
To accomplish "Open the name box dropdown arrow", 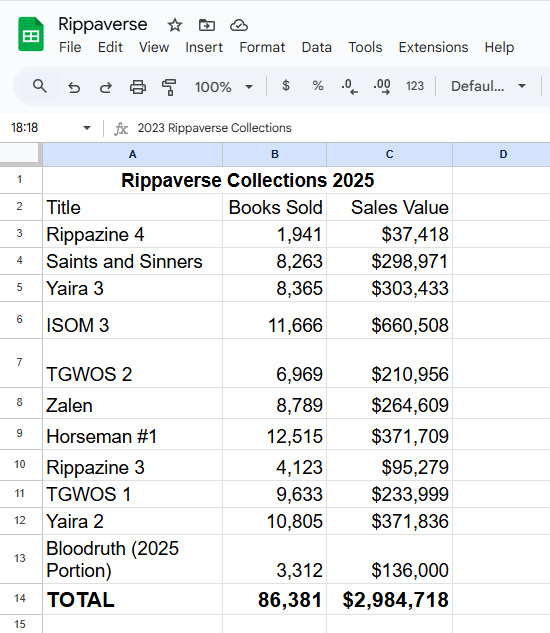I will (86, 128).
